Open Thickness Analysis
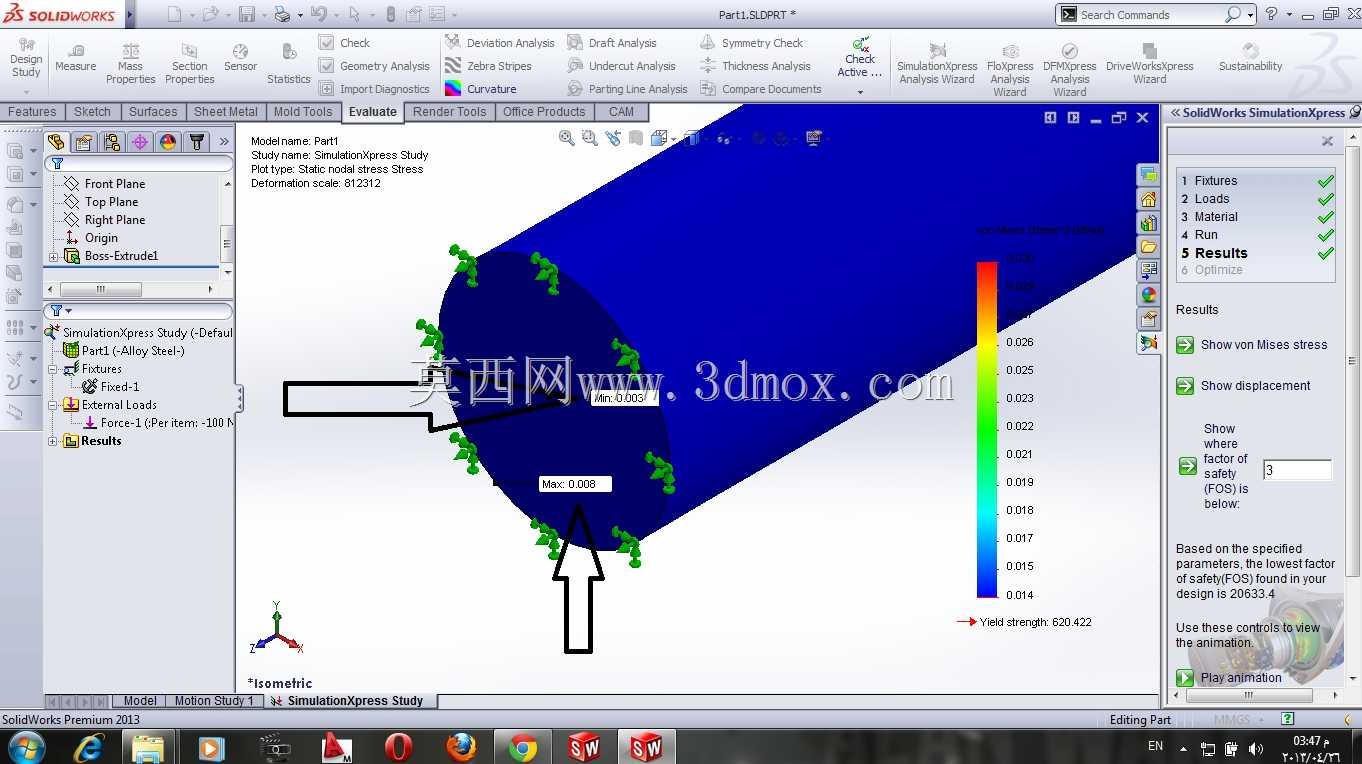The image size is (1362, 764). pyautogui.click(x=756, y=66)
